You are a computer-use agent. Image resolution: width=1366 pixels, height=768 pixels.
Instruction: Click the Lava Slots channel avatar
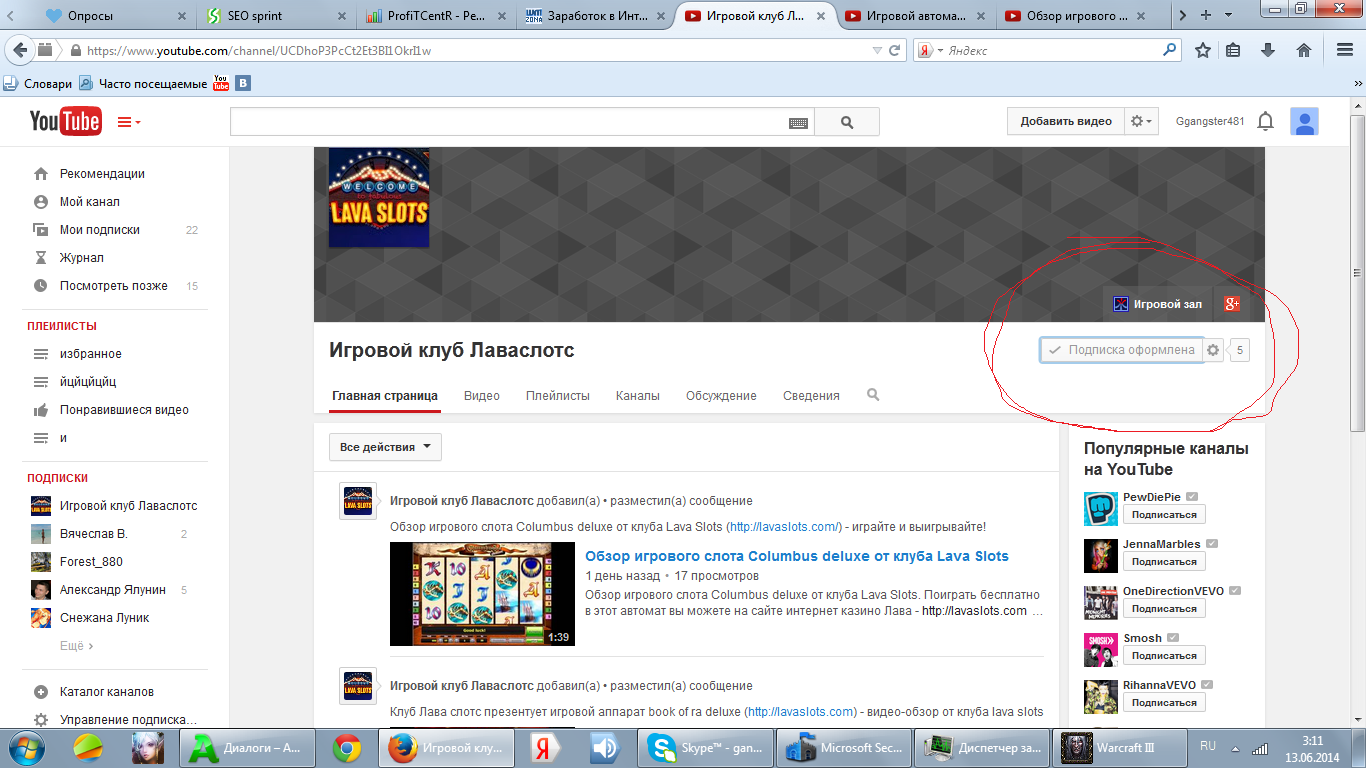[379, 198]
